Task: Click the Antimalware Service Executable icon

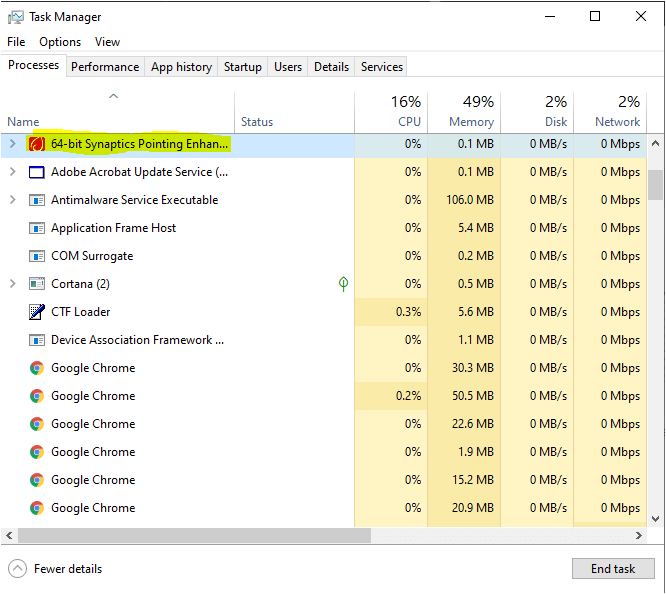Action: (x=37, y=200)
